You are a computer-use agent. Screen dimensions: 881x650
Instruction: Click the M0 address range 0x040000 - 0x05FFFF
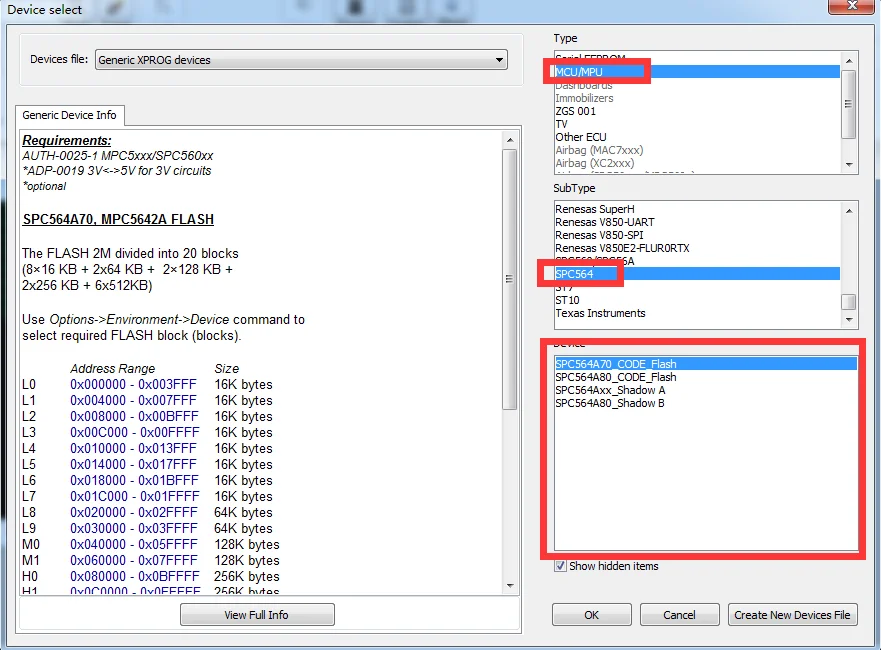tap(134, 544)
